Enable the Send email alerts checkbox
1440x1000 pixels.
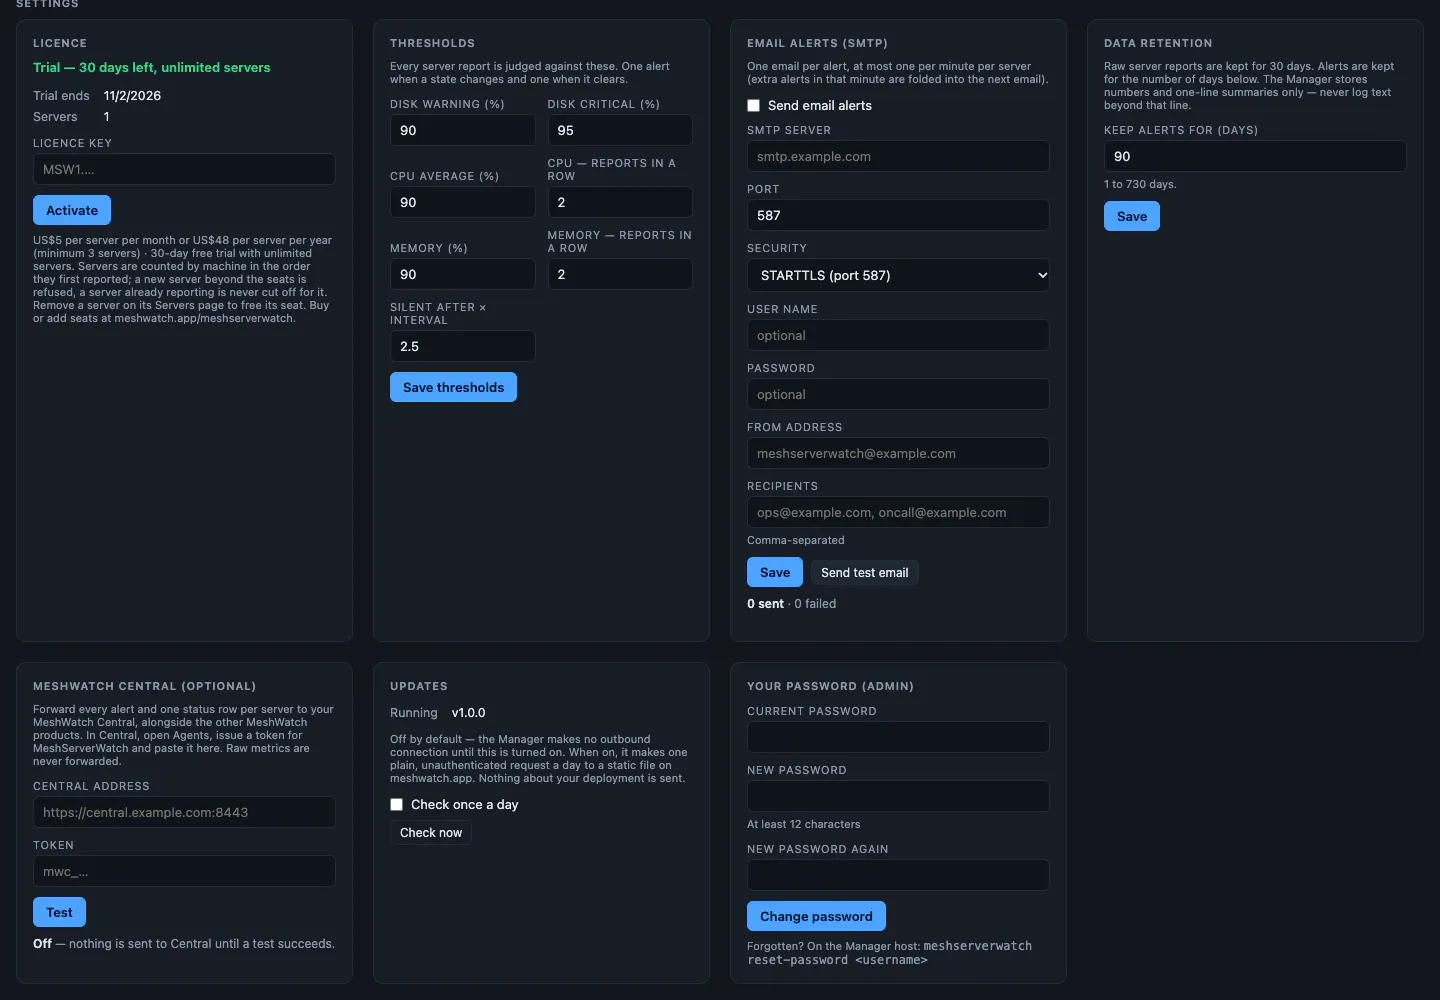tap(754, 106)
